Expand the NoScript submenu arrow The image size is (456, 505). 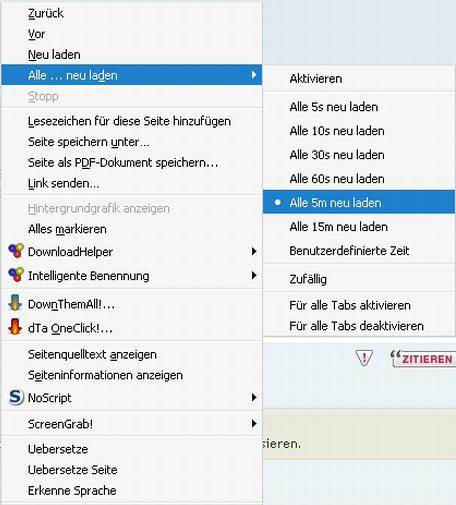click(254, 397)
